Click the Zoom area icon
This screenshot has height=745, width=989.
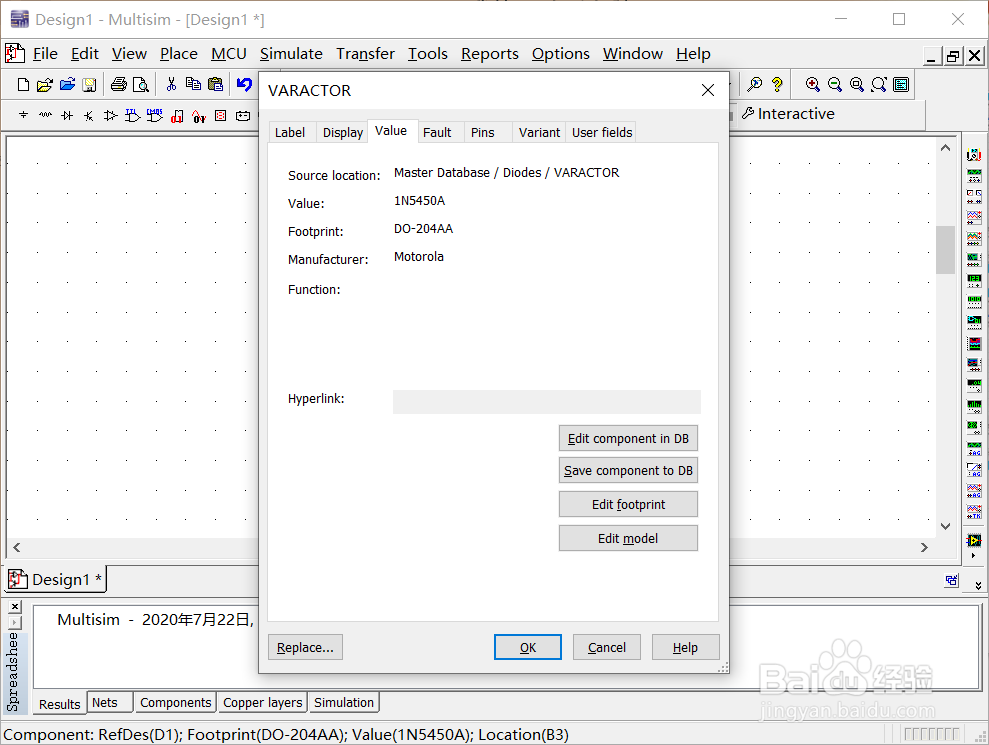(x=857, y=85)
